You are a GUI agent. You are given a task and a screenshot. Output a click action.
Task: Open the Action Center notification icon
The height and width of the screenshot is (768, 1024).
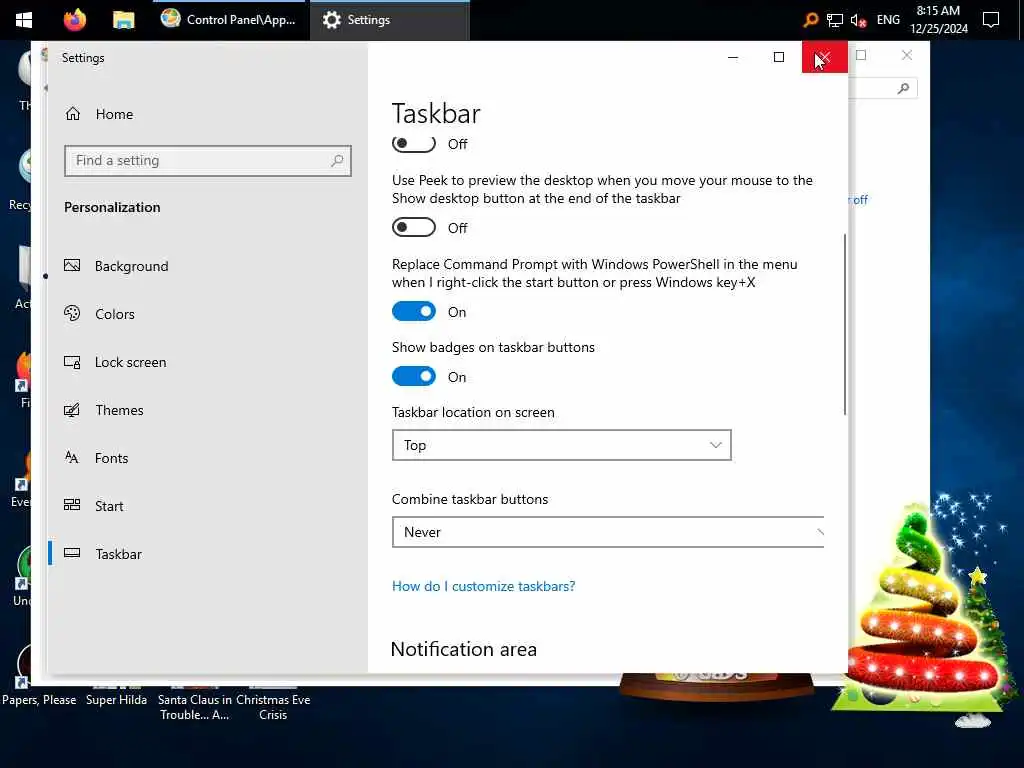coord(991,20)
